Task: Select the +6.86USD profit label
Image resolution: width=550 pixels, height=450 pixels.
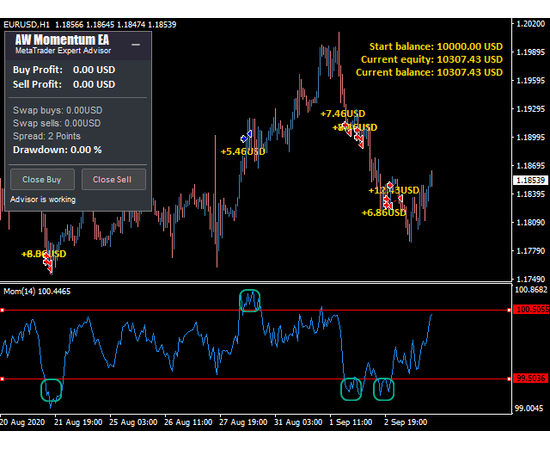Action: [384, 213]
